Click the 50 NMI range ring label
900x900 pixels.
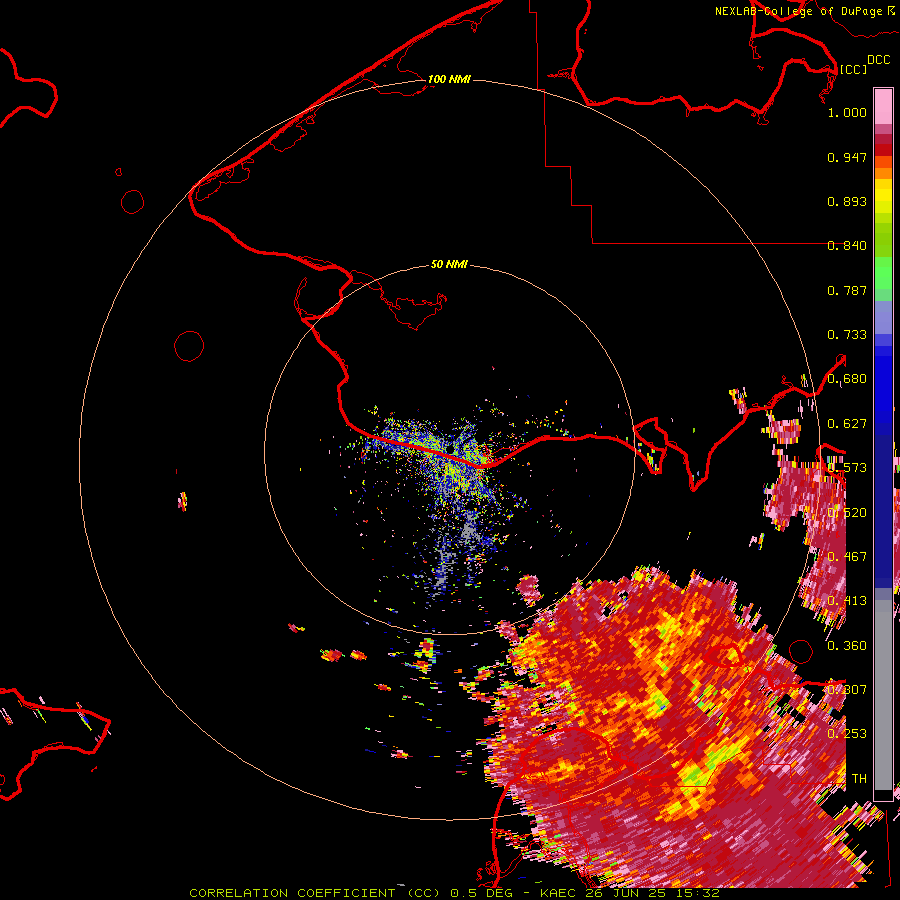click(449, 264)
